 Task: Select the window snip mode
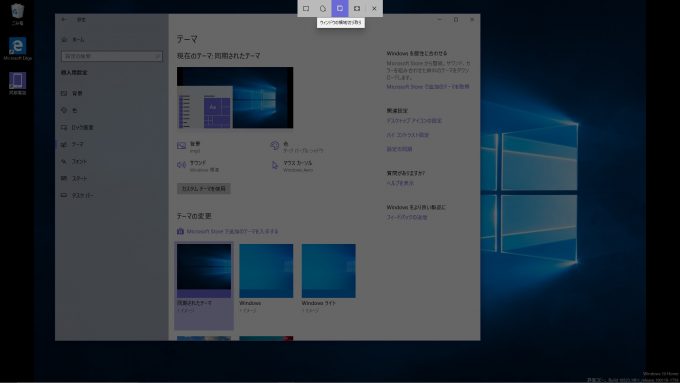click(340, 8)
